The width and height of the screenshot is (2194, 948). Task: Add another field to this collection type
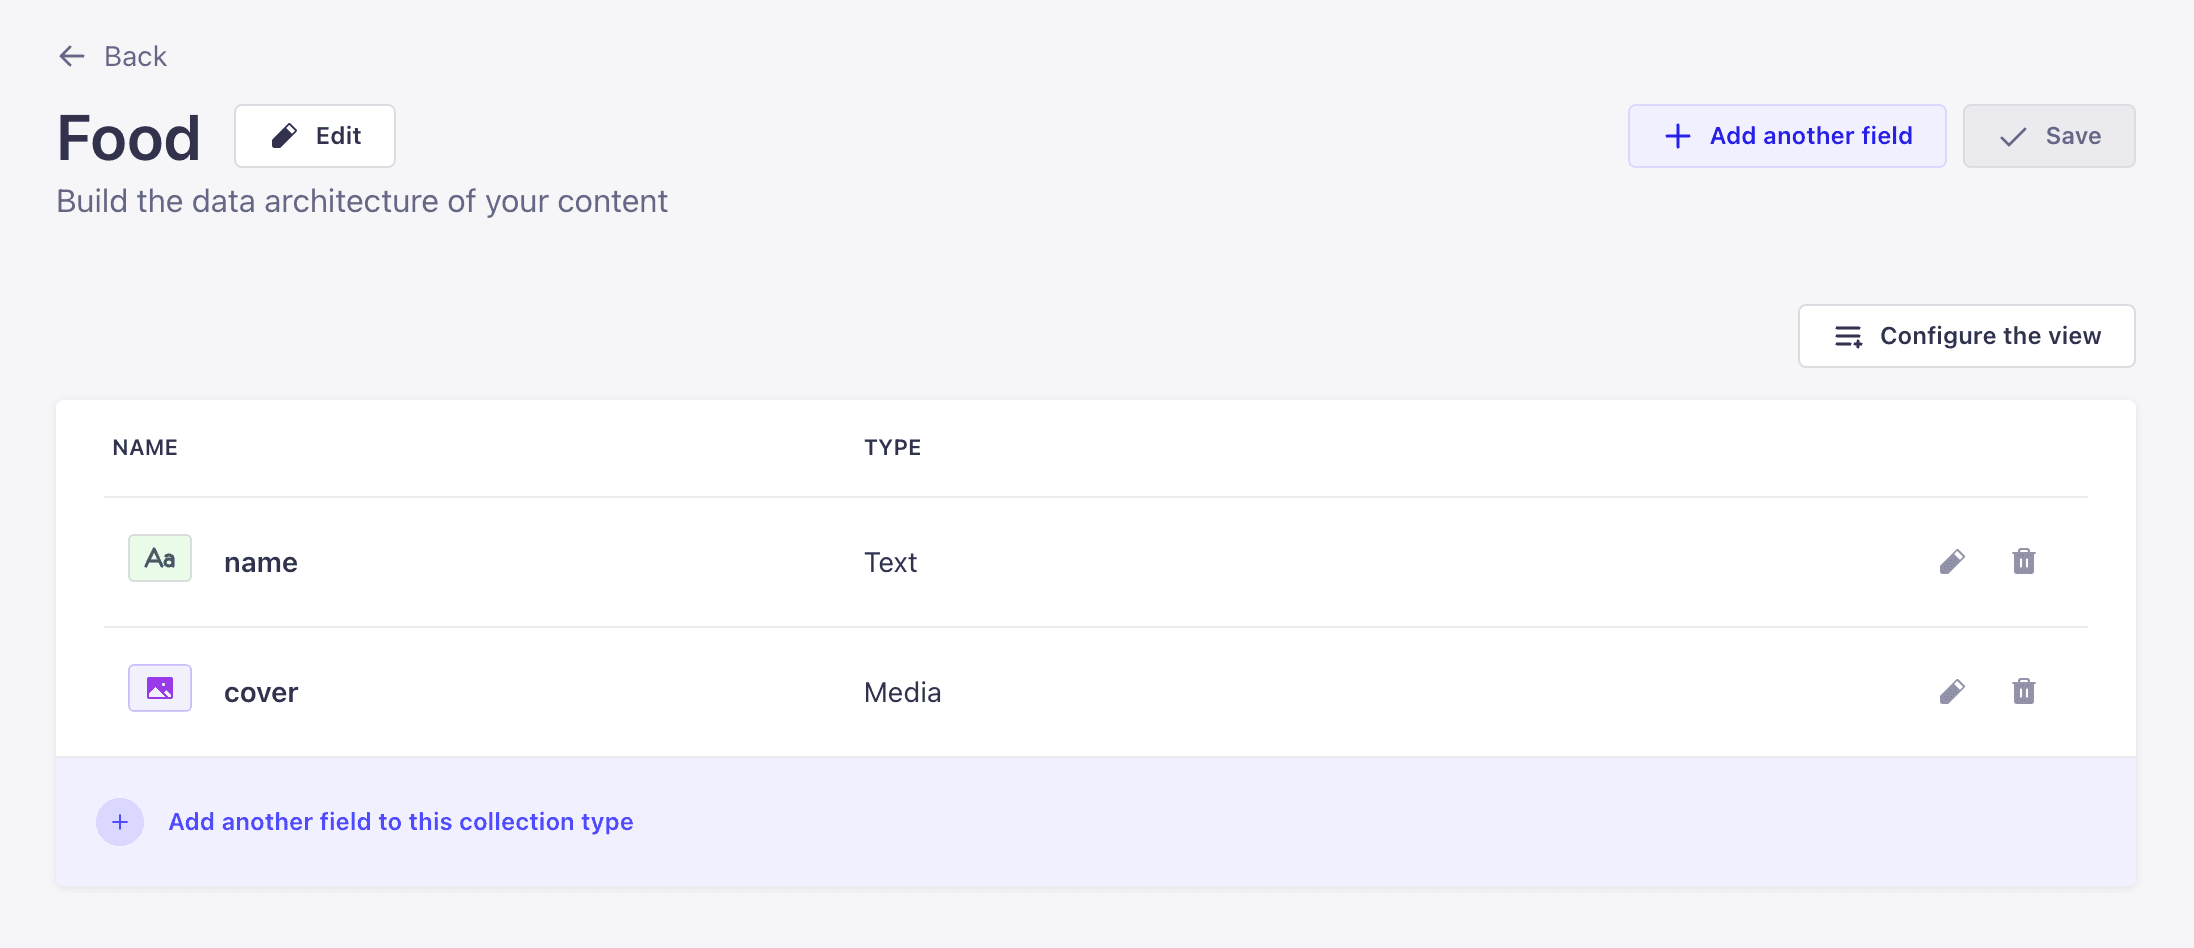pos(401,822)
